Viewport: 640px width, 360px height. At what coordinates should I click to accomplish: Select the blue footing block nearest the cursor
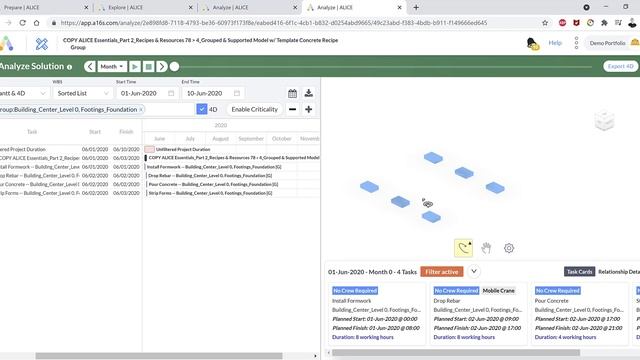431,217
